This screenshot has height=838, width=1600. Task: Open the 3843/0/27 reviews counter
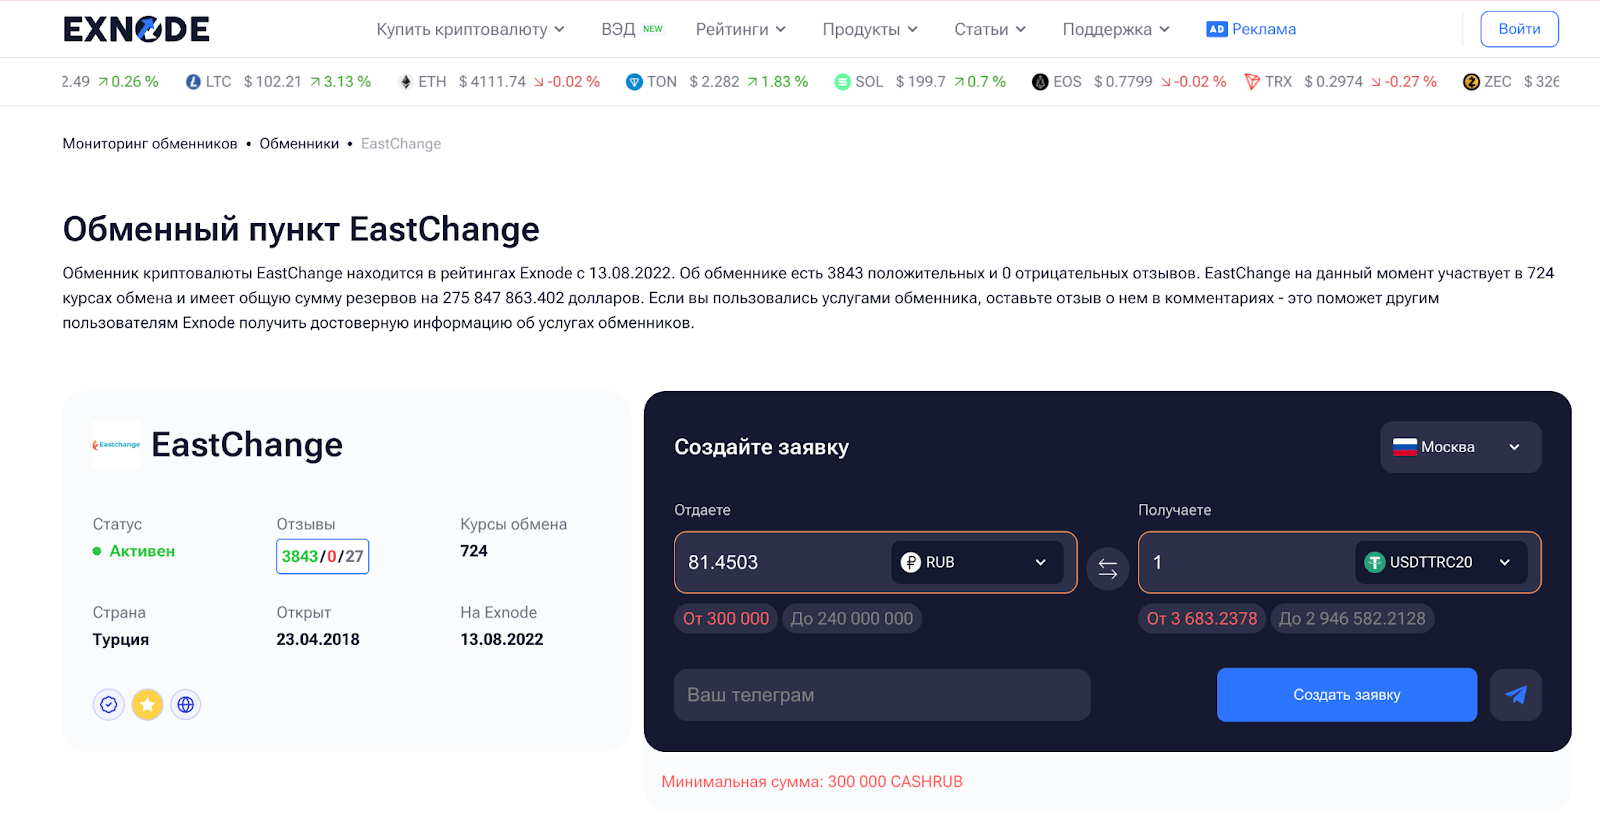click(x=322, y=557)
